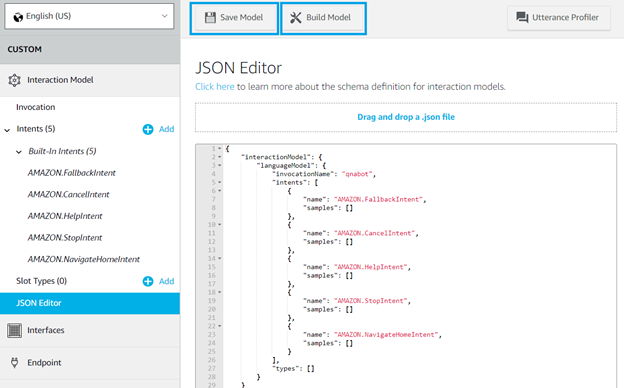Fold the object at line 10
Image resolution: width=624 pixels, height=388 pixels.
click(219, 224)
